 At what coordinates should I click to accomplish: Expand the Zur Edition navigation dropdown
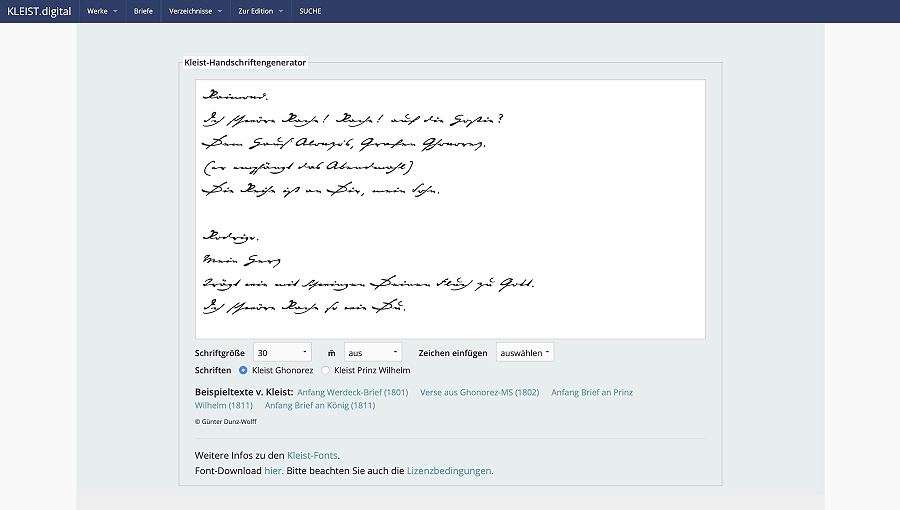(261, 11)
